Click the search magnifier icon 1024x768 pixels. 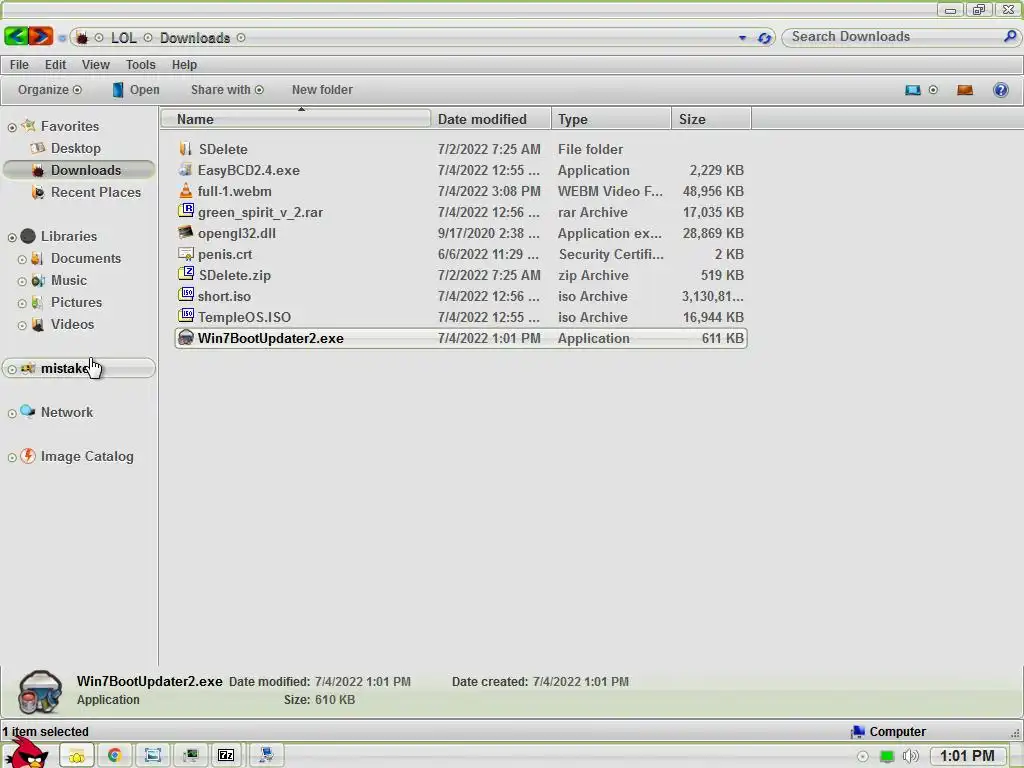pyautogui.click(x=1010, y=37)
